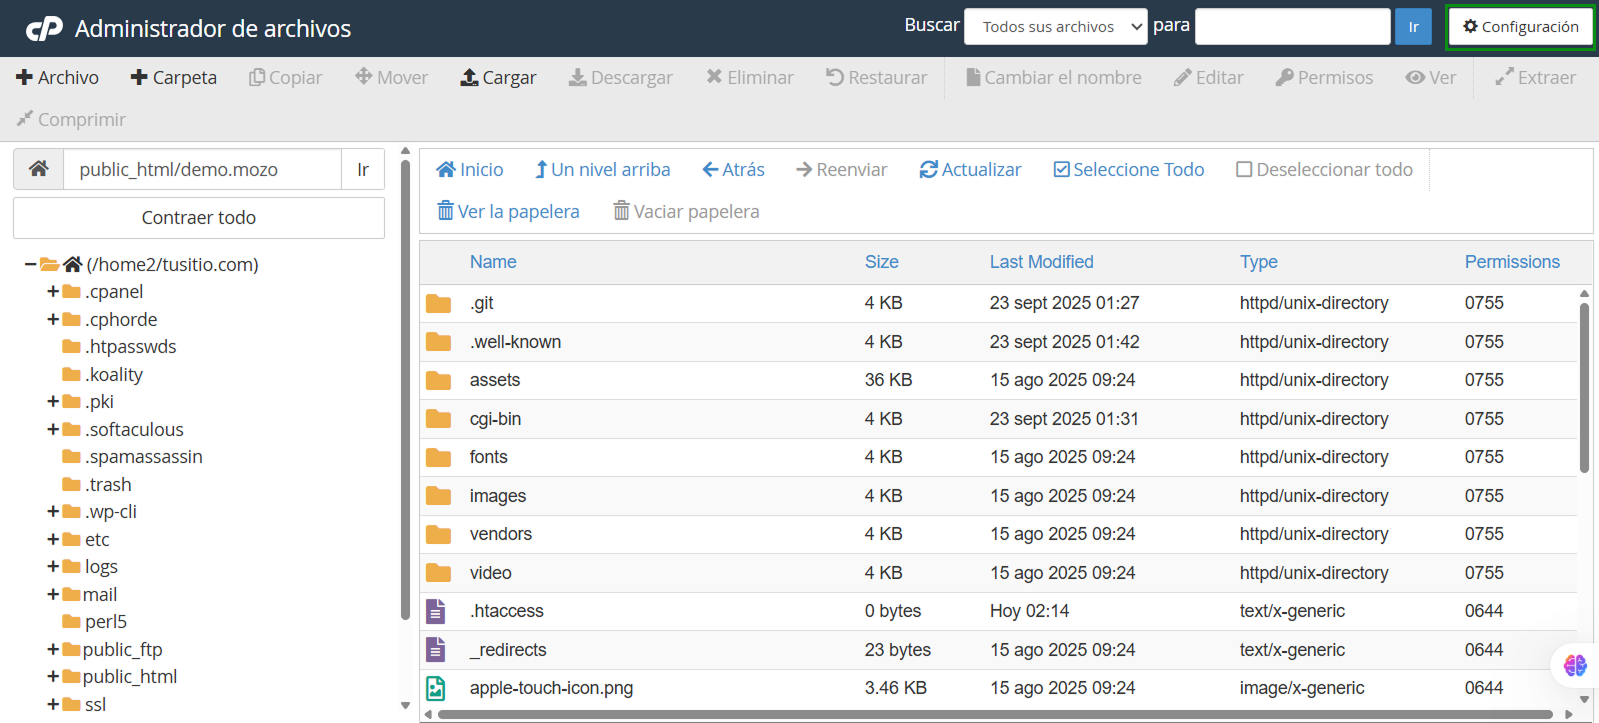Create a new Carpeta folder
The width and height of the screenshot is (1599, 723).
[173, 77]
